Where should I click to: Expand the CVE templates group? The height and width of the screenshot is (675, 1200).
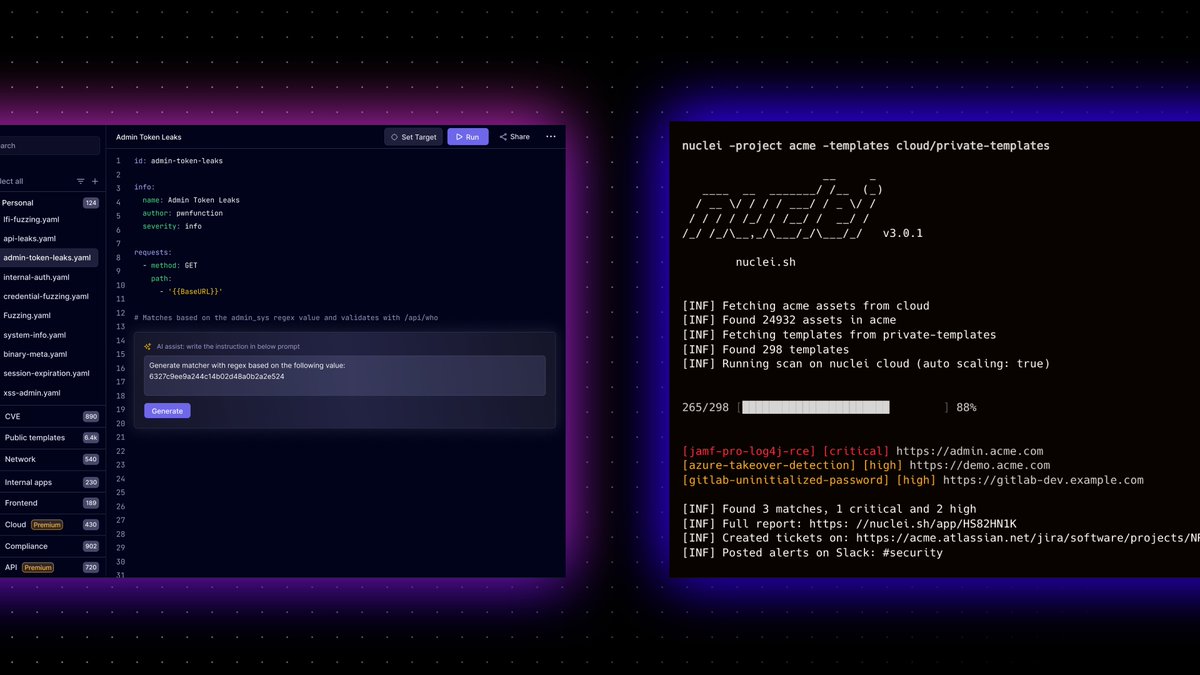click(49, 416)
